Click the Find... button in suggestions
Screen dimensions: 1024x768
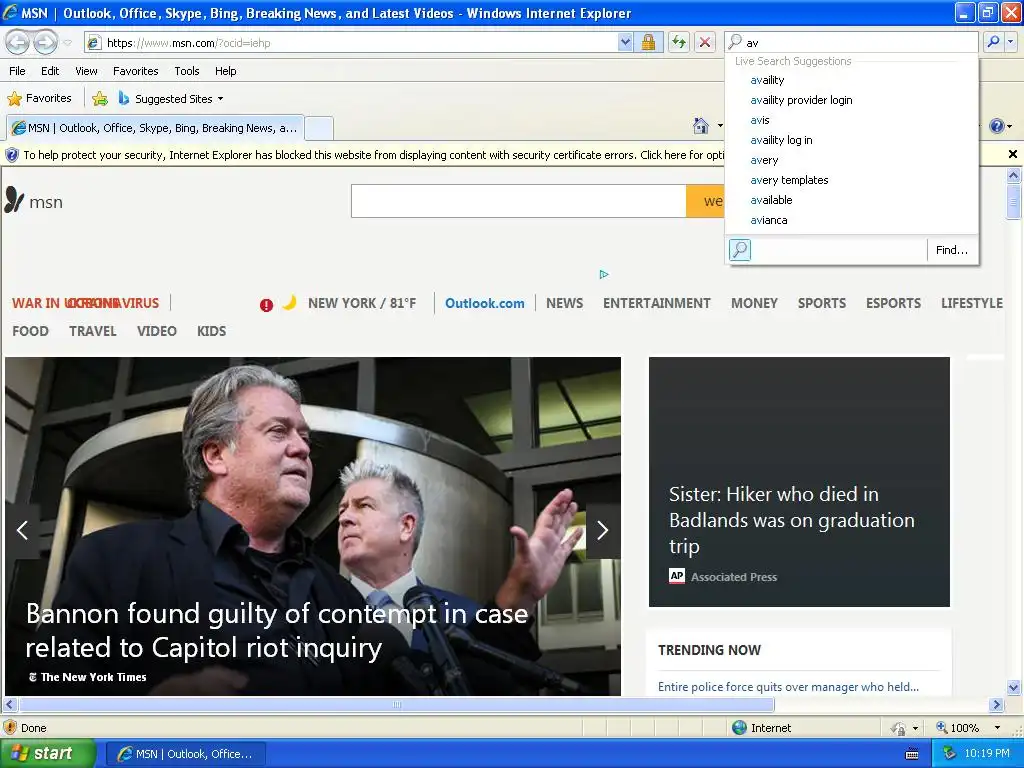pos(952,250)
